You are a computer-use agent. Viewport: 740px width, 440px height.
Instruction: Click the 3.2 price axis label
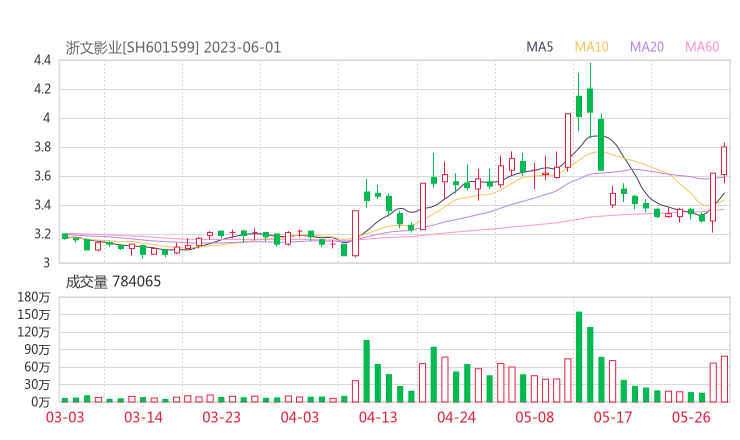(42, 234)
